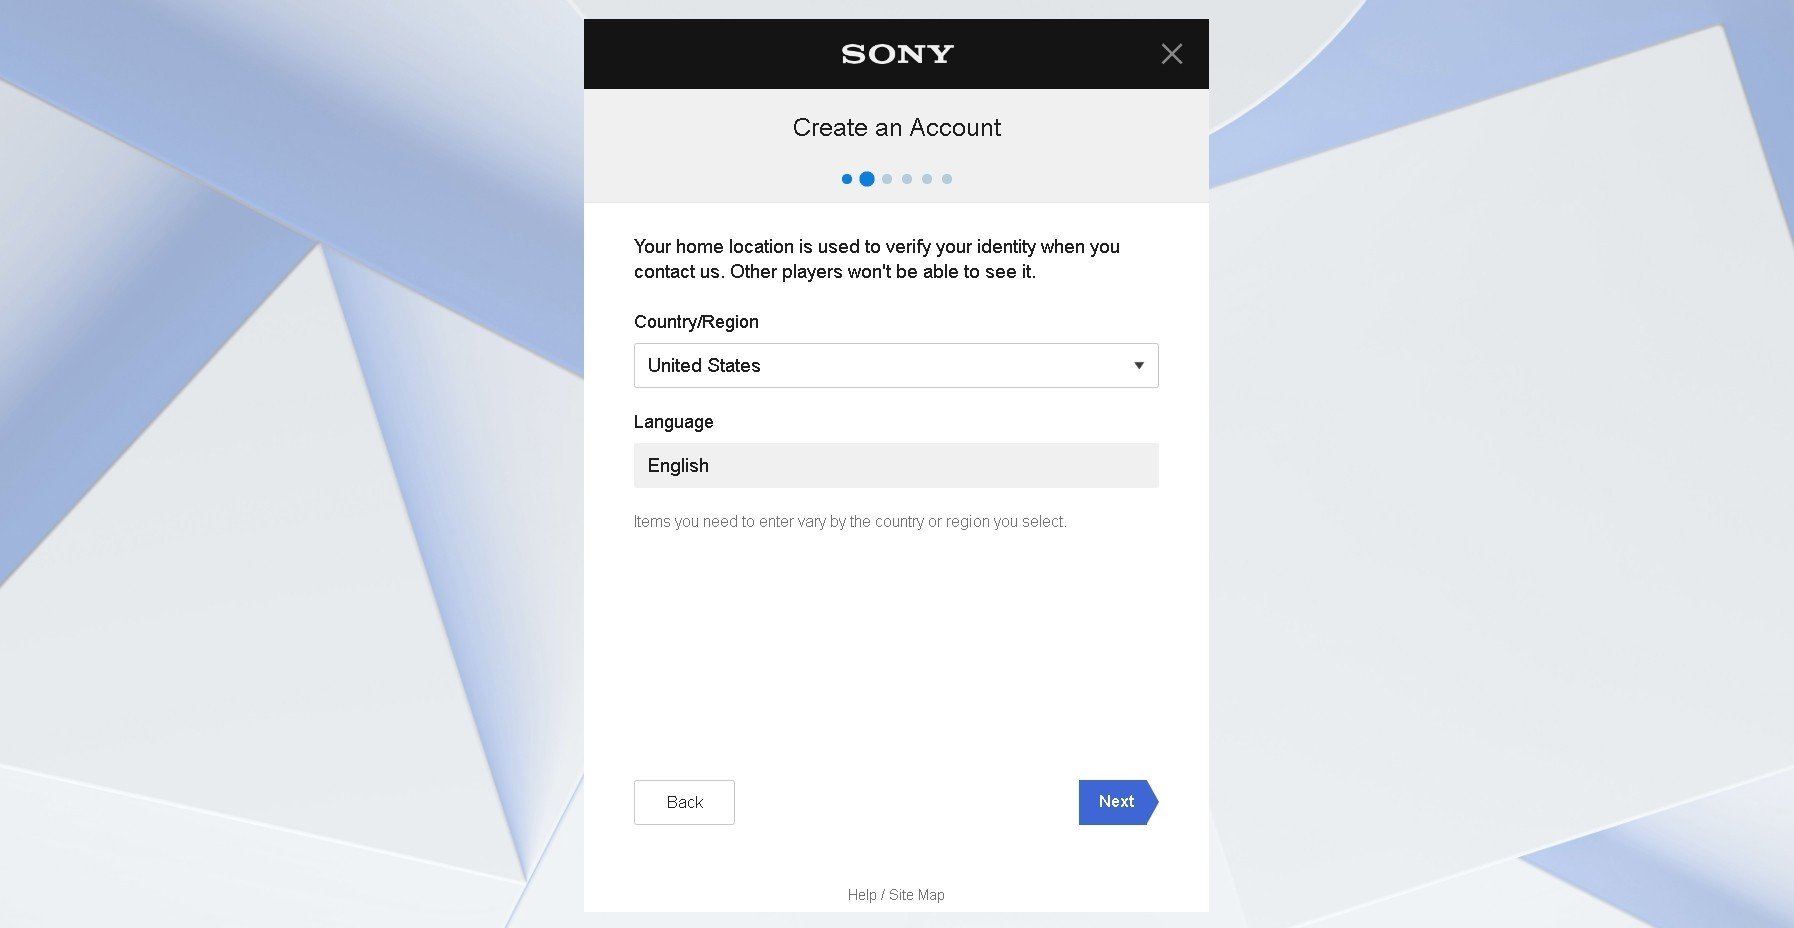1794x928 pixels.
Task: Open the Site Map footer link
Action: point(917,895)
